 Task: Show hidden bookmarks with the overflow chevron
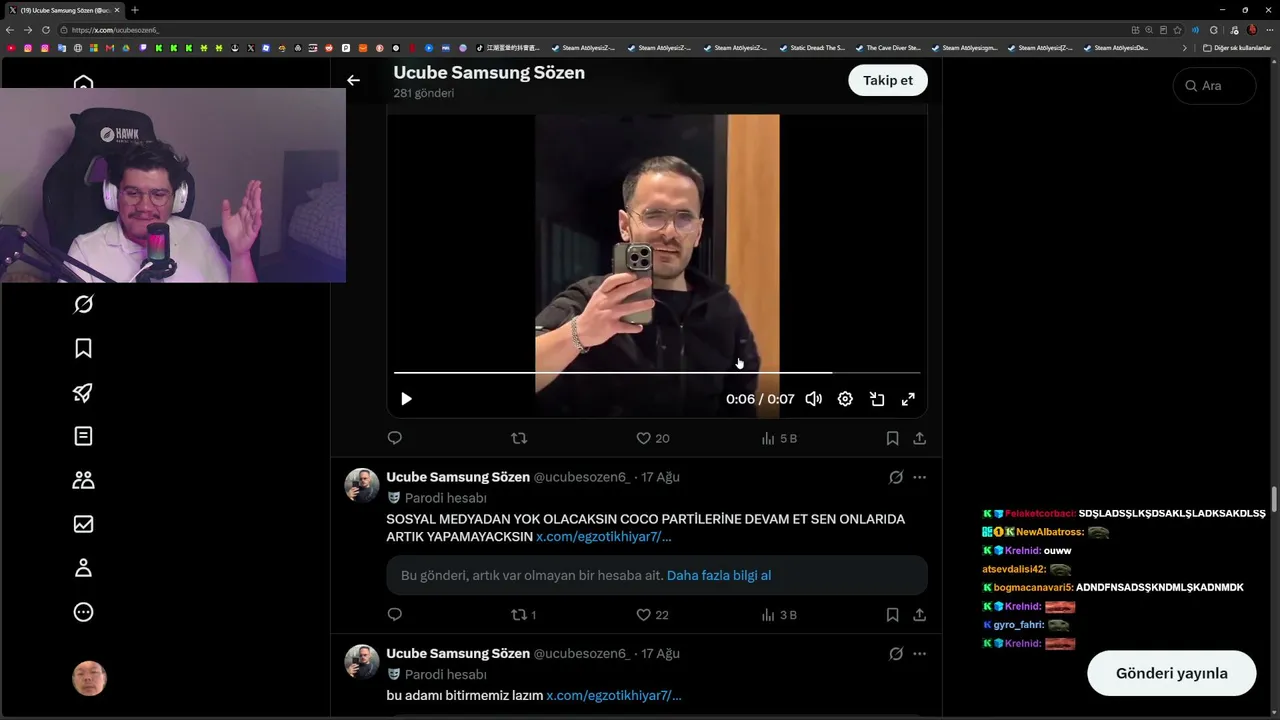tap(1185, 48)
